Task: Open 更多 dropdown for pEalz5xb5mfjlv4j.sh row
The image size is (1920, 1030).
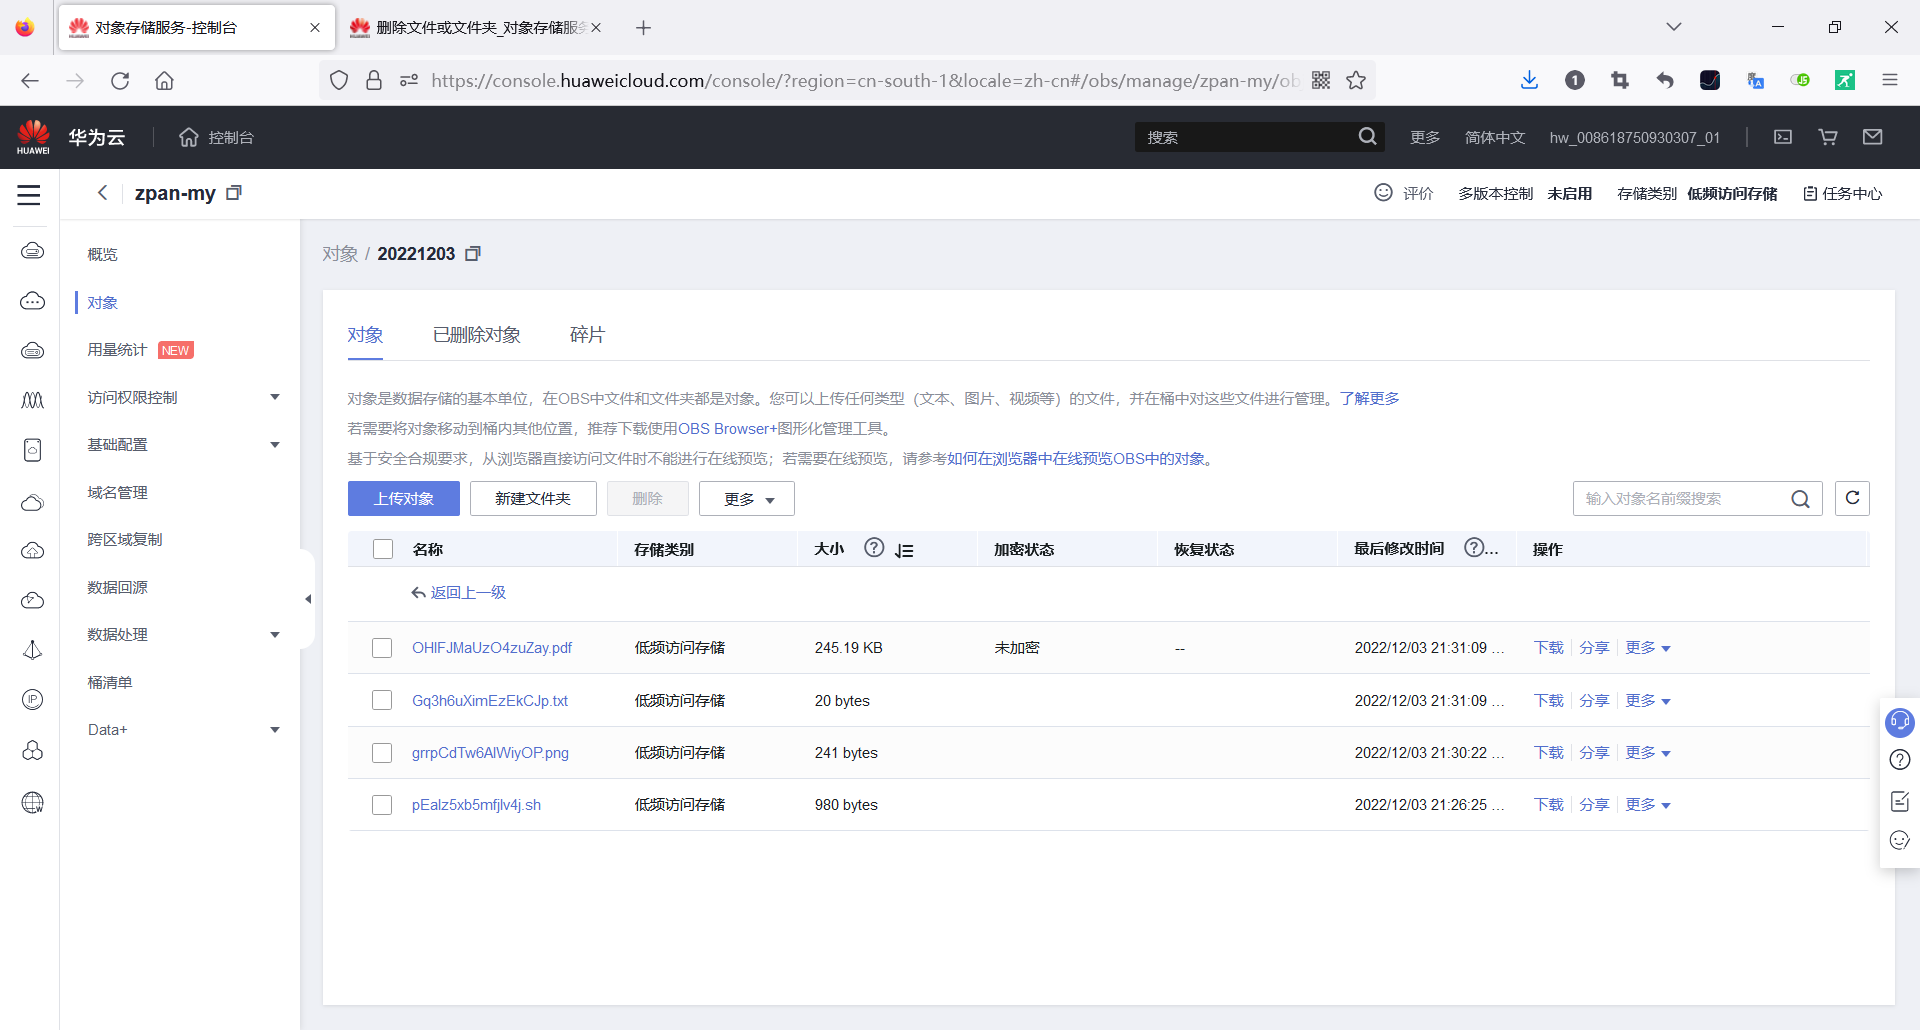Action: pyautogui.click(x=1648, y=805)
